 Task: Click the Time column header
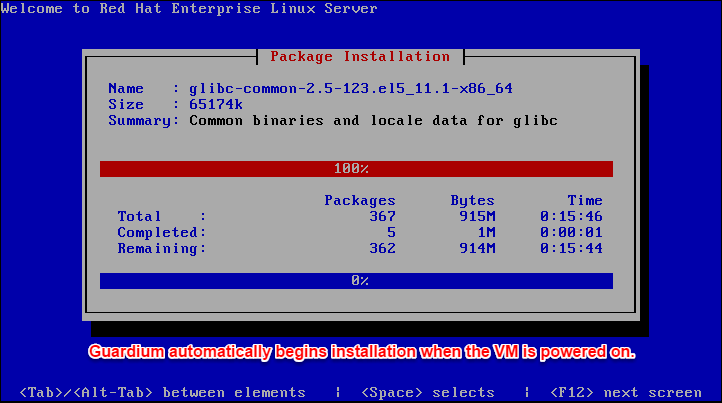pyautogui.click(x=585, y=200)
